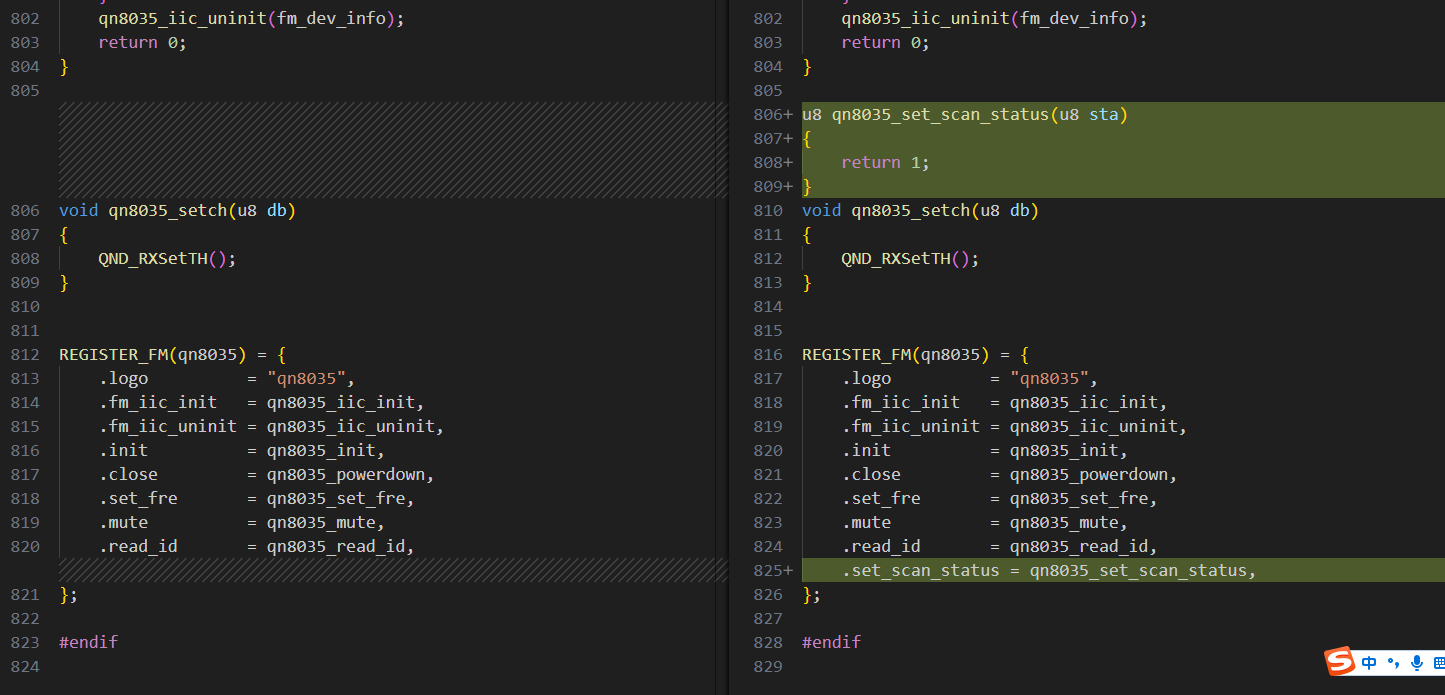Click "return 0;" in the right pane
Viewport: 1445px width, 695px height.
885,43
